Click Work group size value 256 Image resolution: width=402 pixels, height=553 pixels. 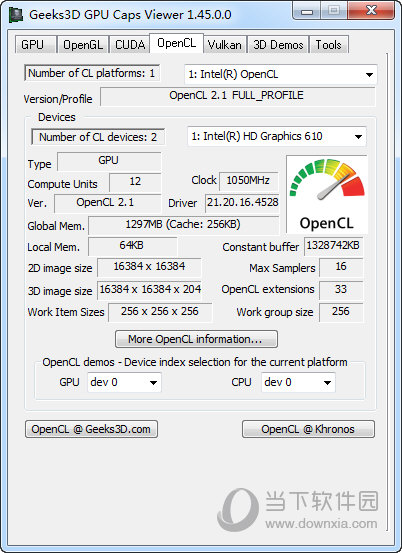341,312
